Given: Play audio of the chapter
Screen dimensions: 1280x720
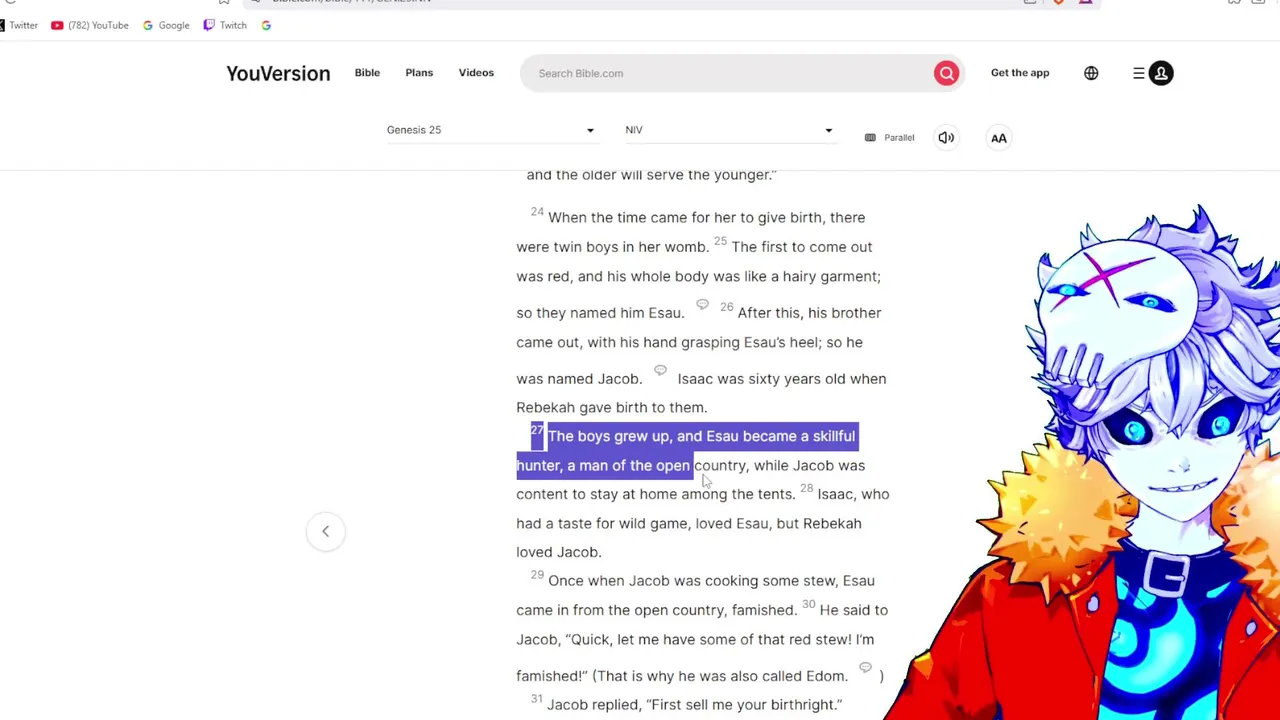Looking at the screenshot, I should coord(946,138).
